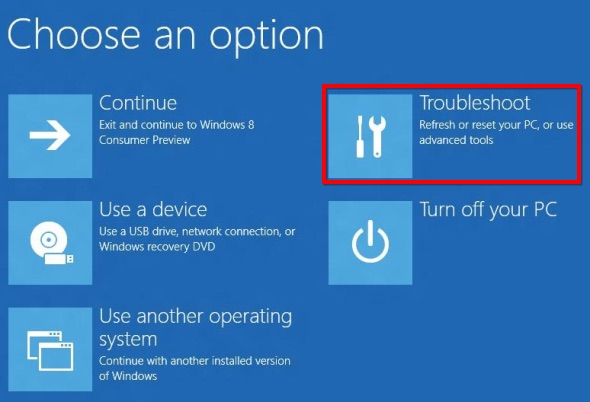Image resolution: width=590 pixels, height=402 pixels.
Task: Click 'Continue with another installed version' text
Action: [x=195, y=361]
